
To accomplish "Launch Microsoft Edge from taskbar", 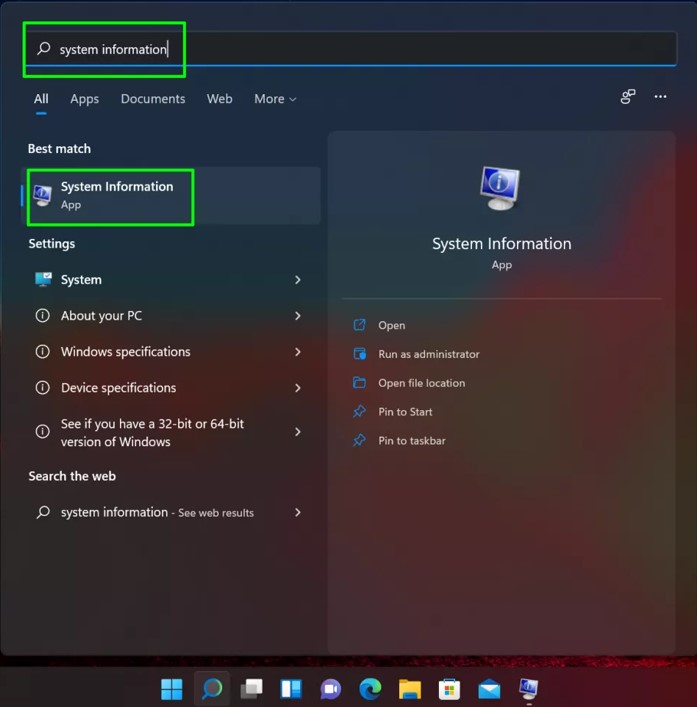I will point(370,689).
